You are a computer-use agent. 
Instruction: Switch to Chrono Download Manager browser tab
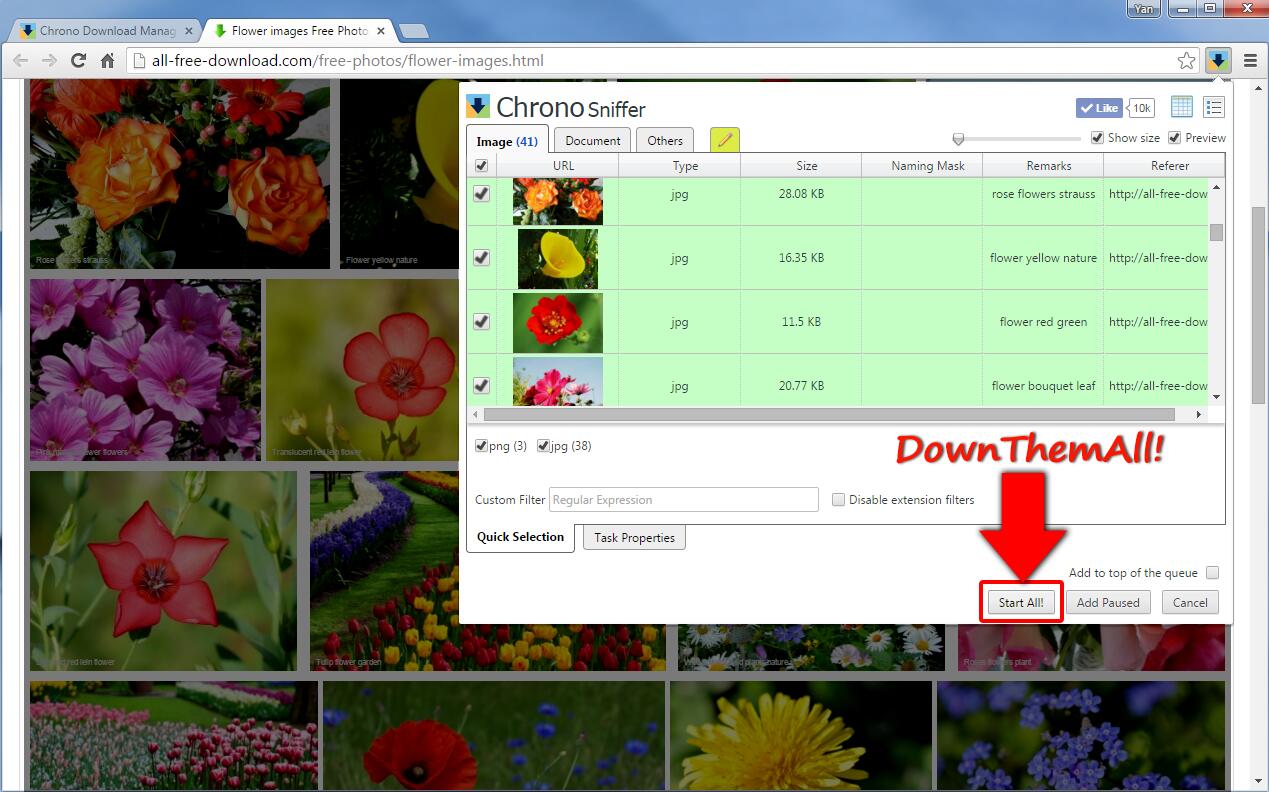click(103, 31)
